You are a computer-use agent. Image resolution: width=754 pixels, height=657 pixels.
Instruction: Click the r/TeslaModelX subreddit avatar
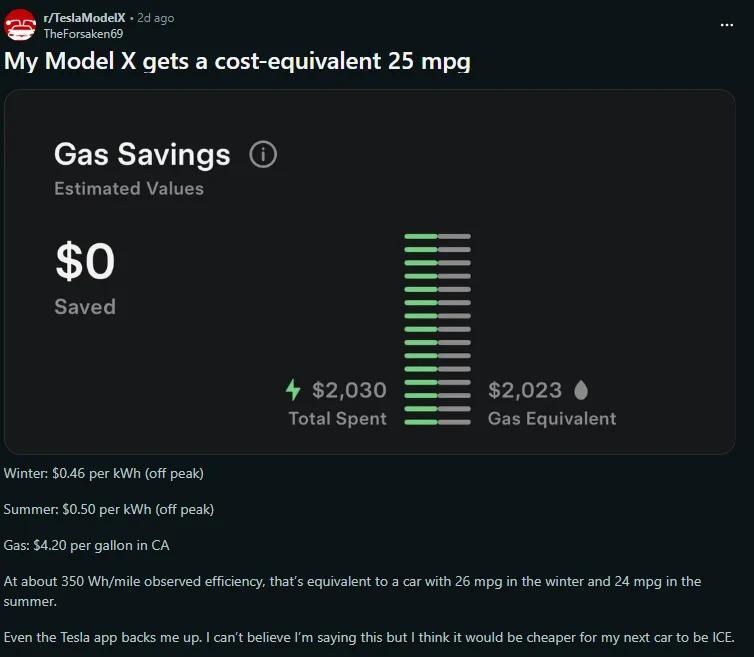20,25
